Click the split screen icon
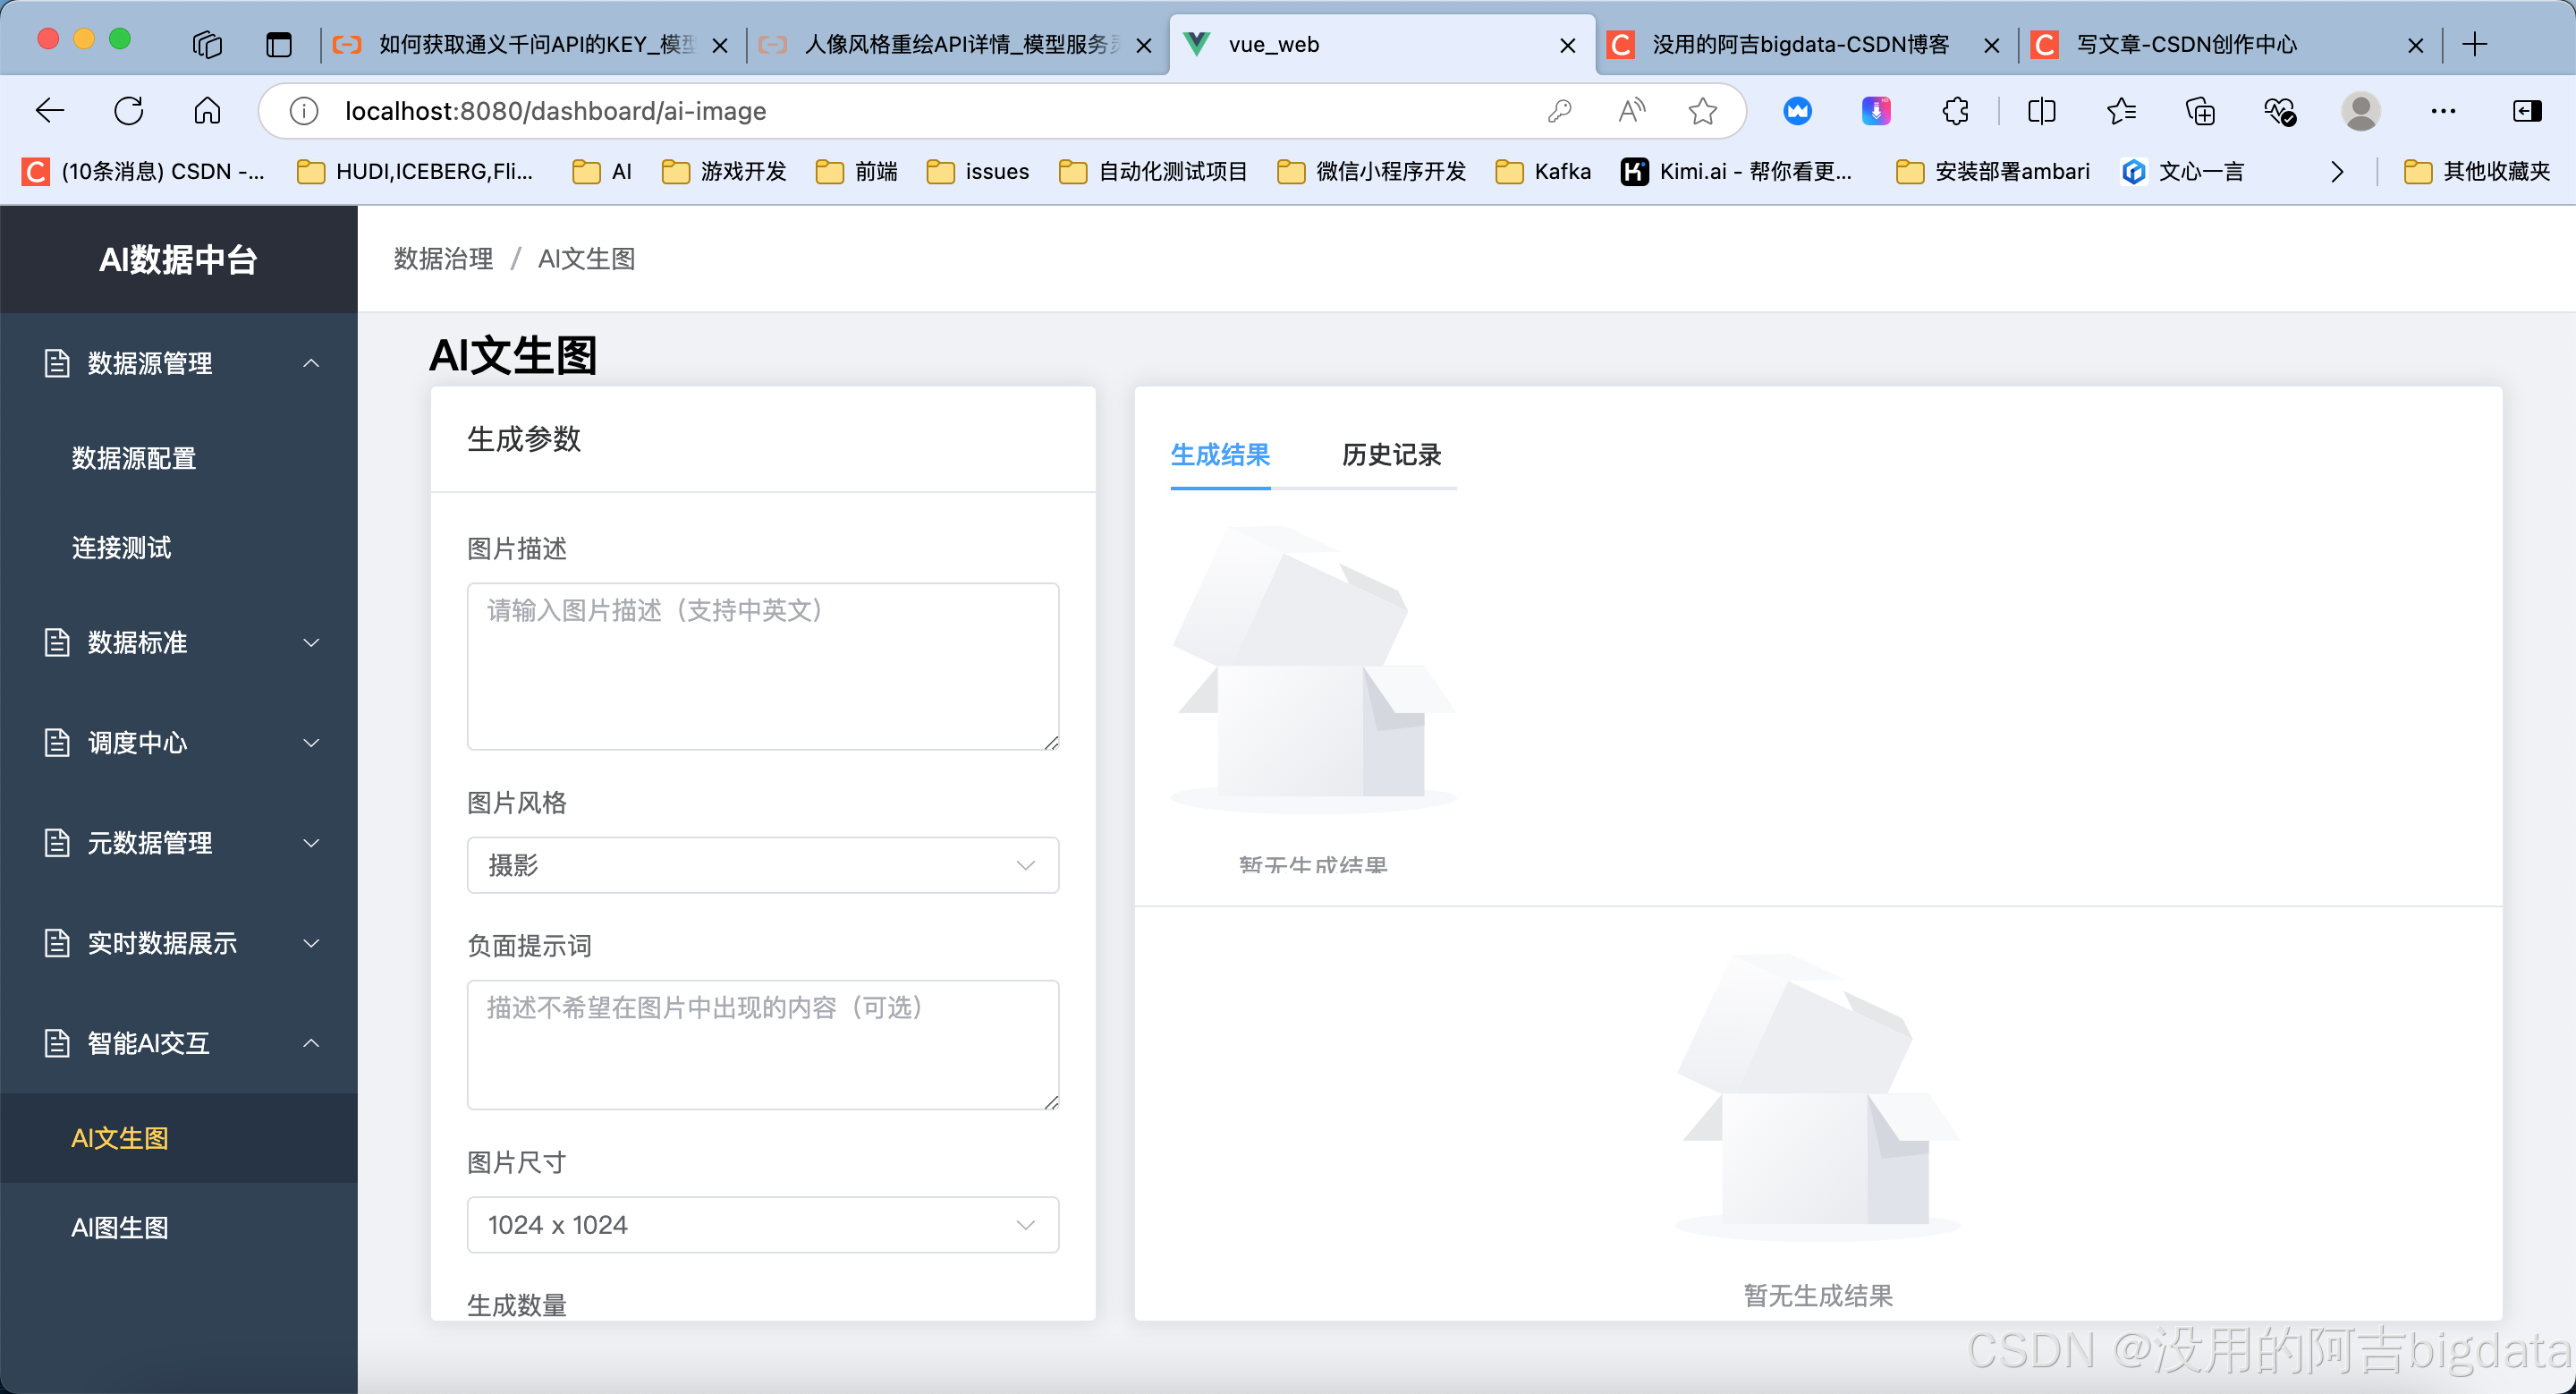The image size is (2576, 1394). click(x=2041, y=111)
